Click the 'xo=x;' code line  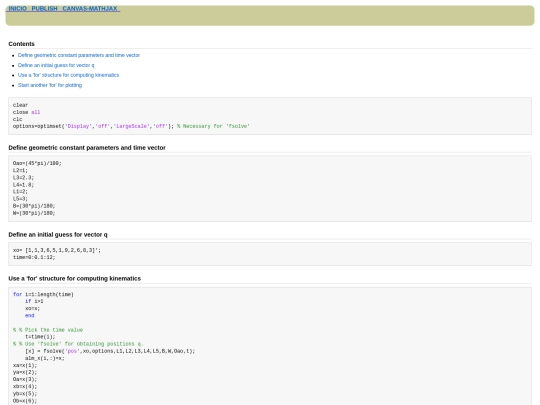pos(32,309)
